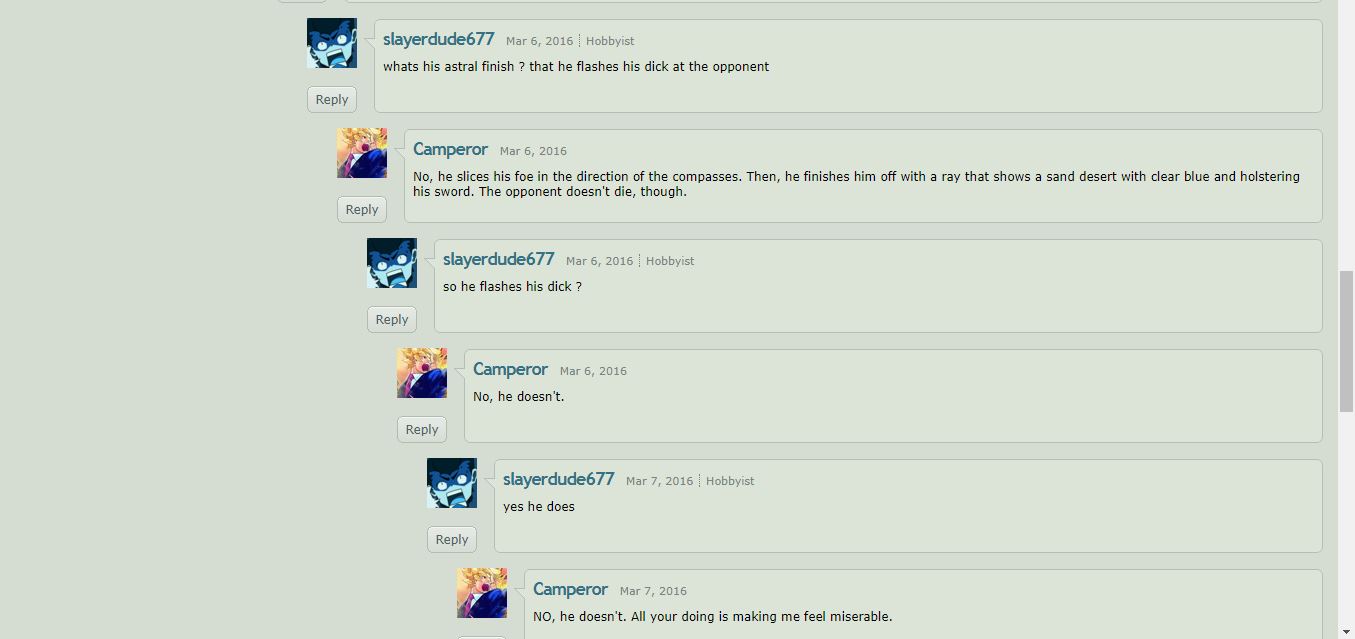Reply to slayerdude677's astral finish comment
The width and height of the screenshot is (1355, 639).
[x=332, y=99]
